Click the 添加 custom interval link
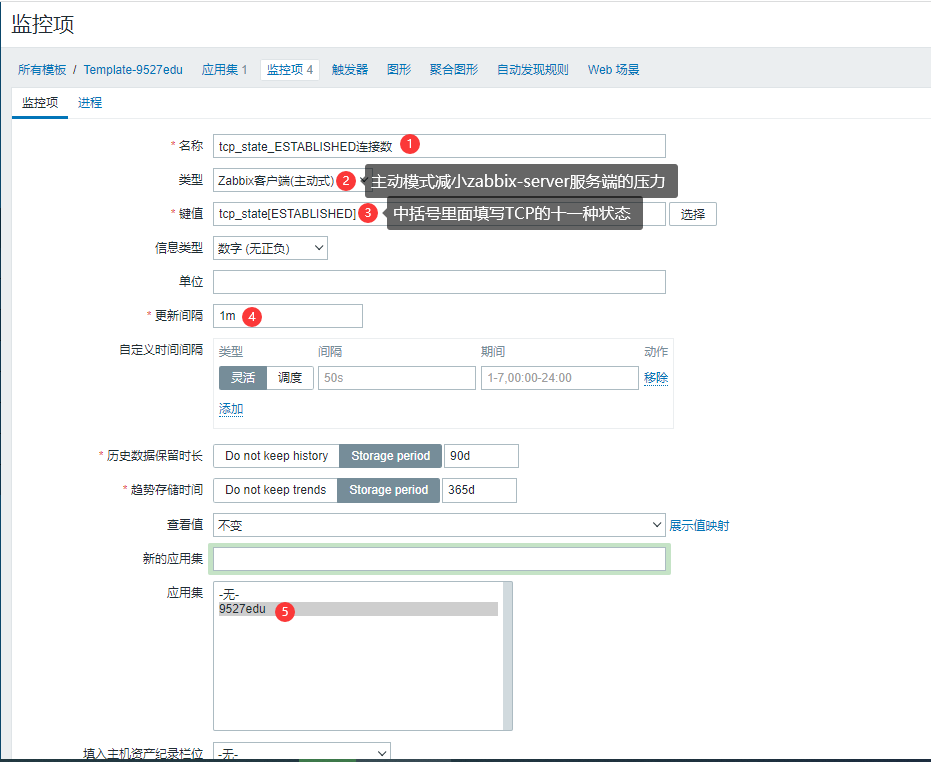The height and width of the screenshot is (762, 931). [x=231, y=409]
